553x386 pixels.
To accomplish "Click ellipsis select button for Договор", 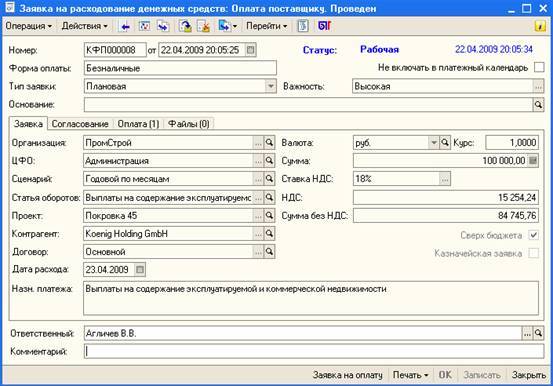I will (x=259, y=252).
